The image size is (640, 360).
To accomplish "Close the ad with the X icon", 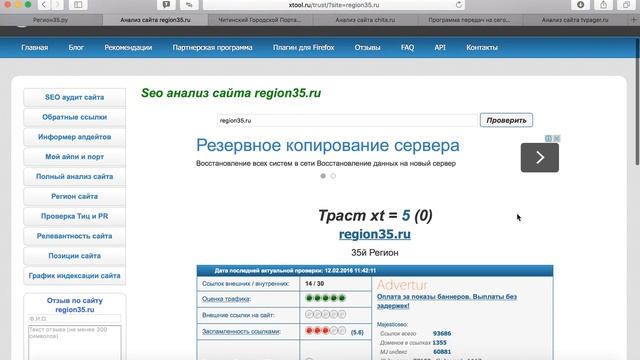I will point(556,138).
